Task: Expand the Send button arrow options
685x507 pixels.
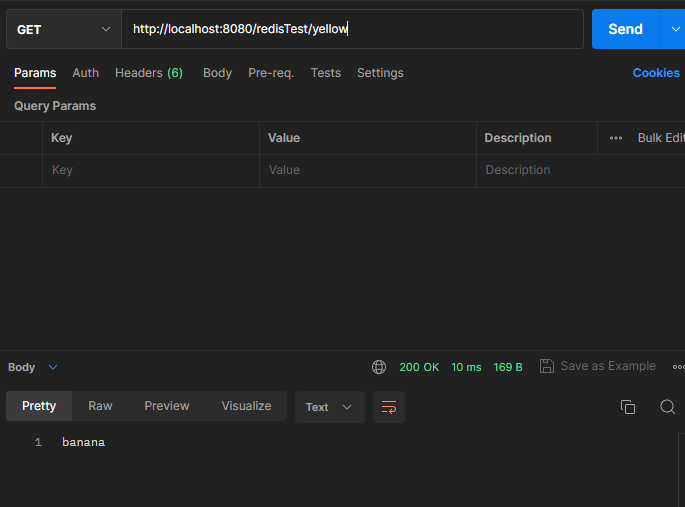Action: pyautogui.click(x=673, y=29)
